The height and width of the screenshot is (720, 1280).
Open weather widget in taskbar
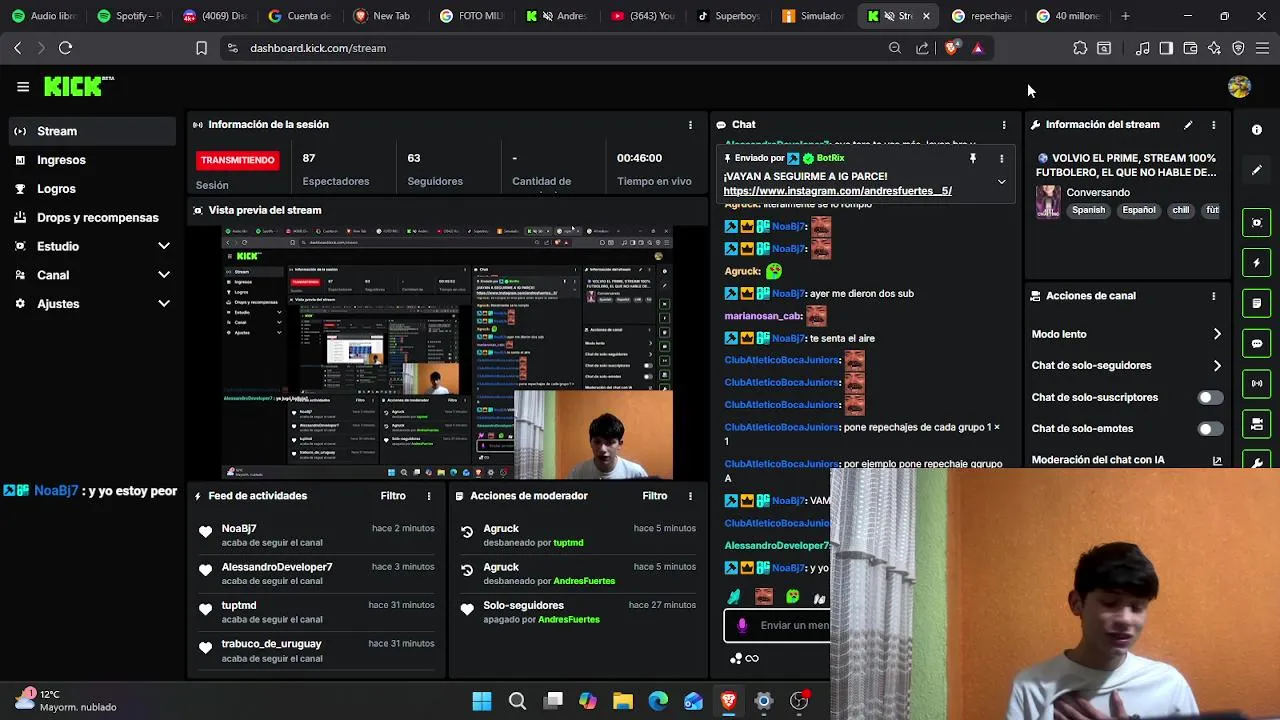pos(66,700)
